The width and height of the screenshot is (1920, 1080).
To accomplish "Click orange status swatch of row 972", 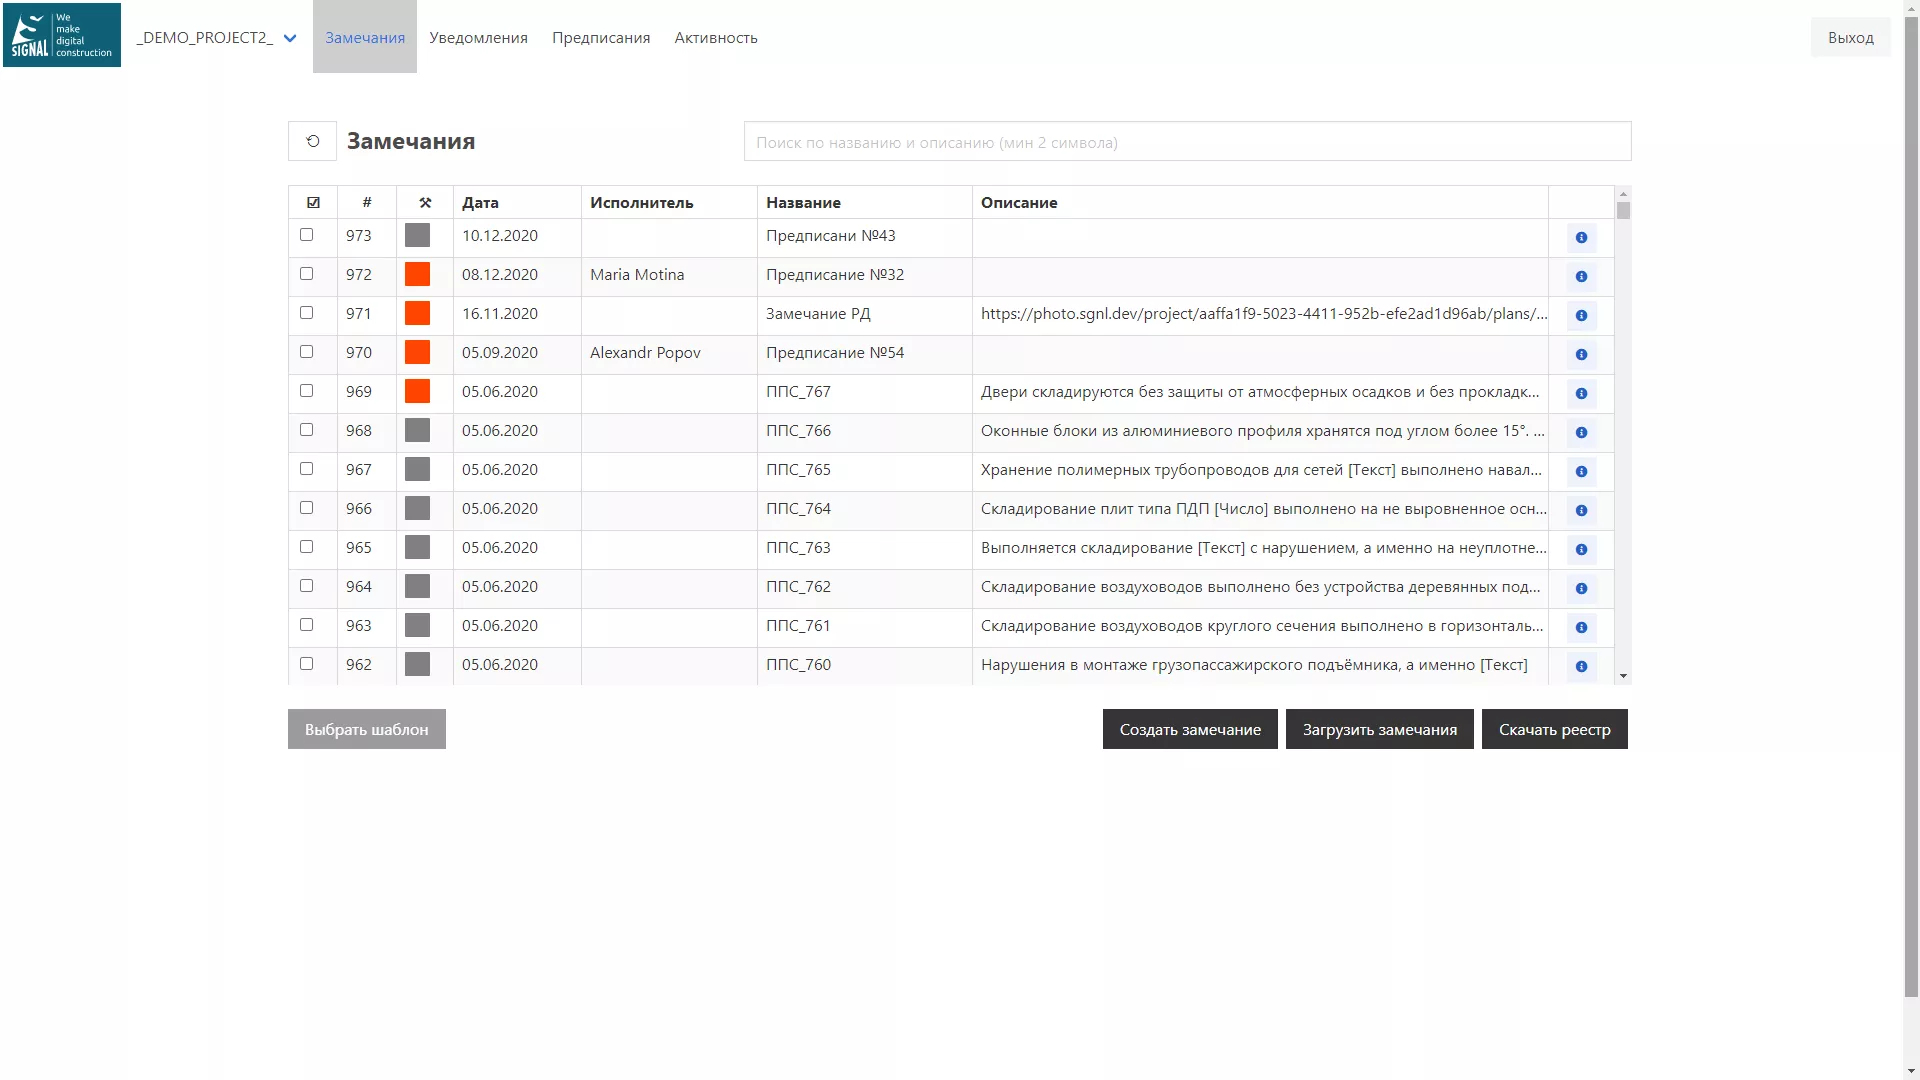I will [x=417, y=274].
